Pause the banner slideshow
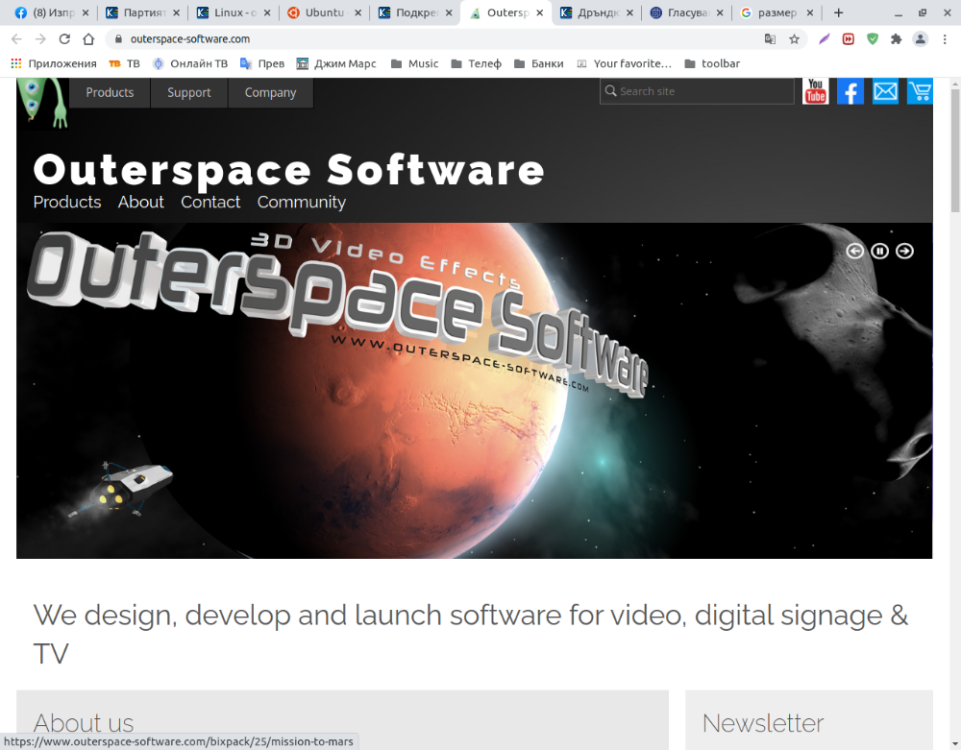961x750 pixels. pyautogui.click(x=879, y=251)
